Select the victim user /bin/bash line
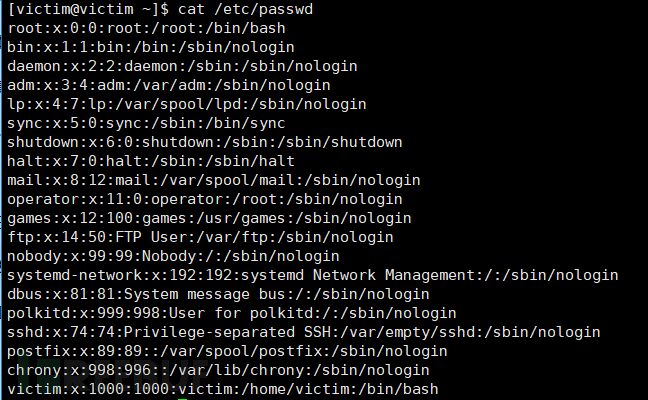648x400 pixels. 223,389
